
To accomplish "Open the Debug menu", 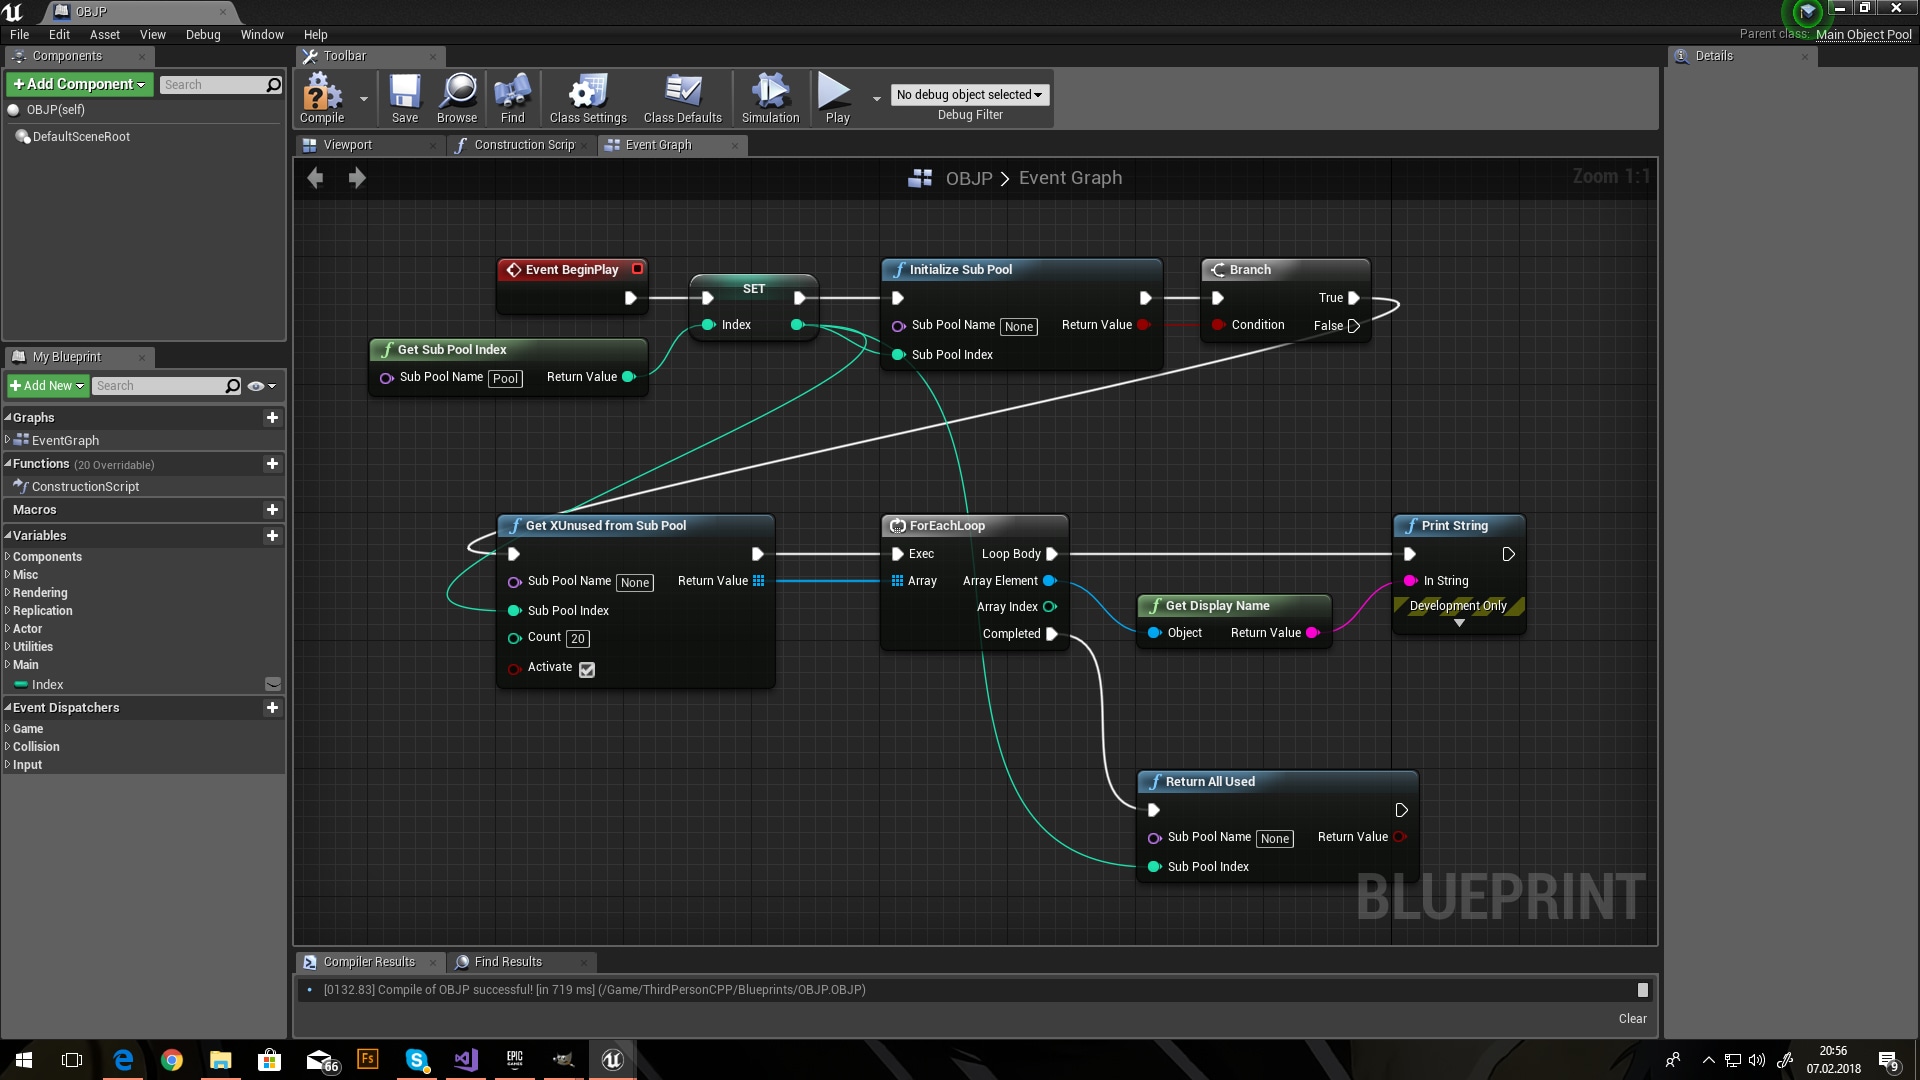I will [203, 34].
